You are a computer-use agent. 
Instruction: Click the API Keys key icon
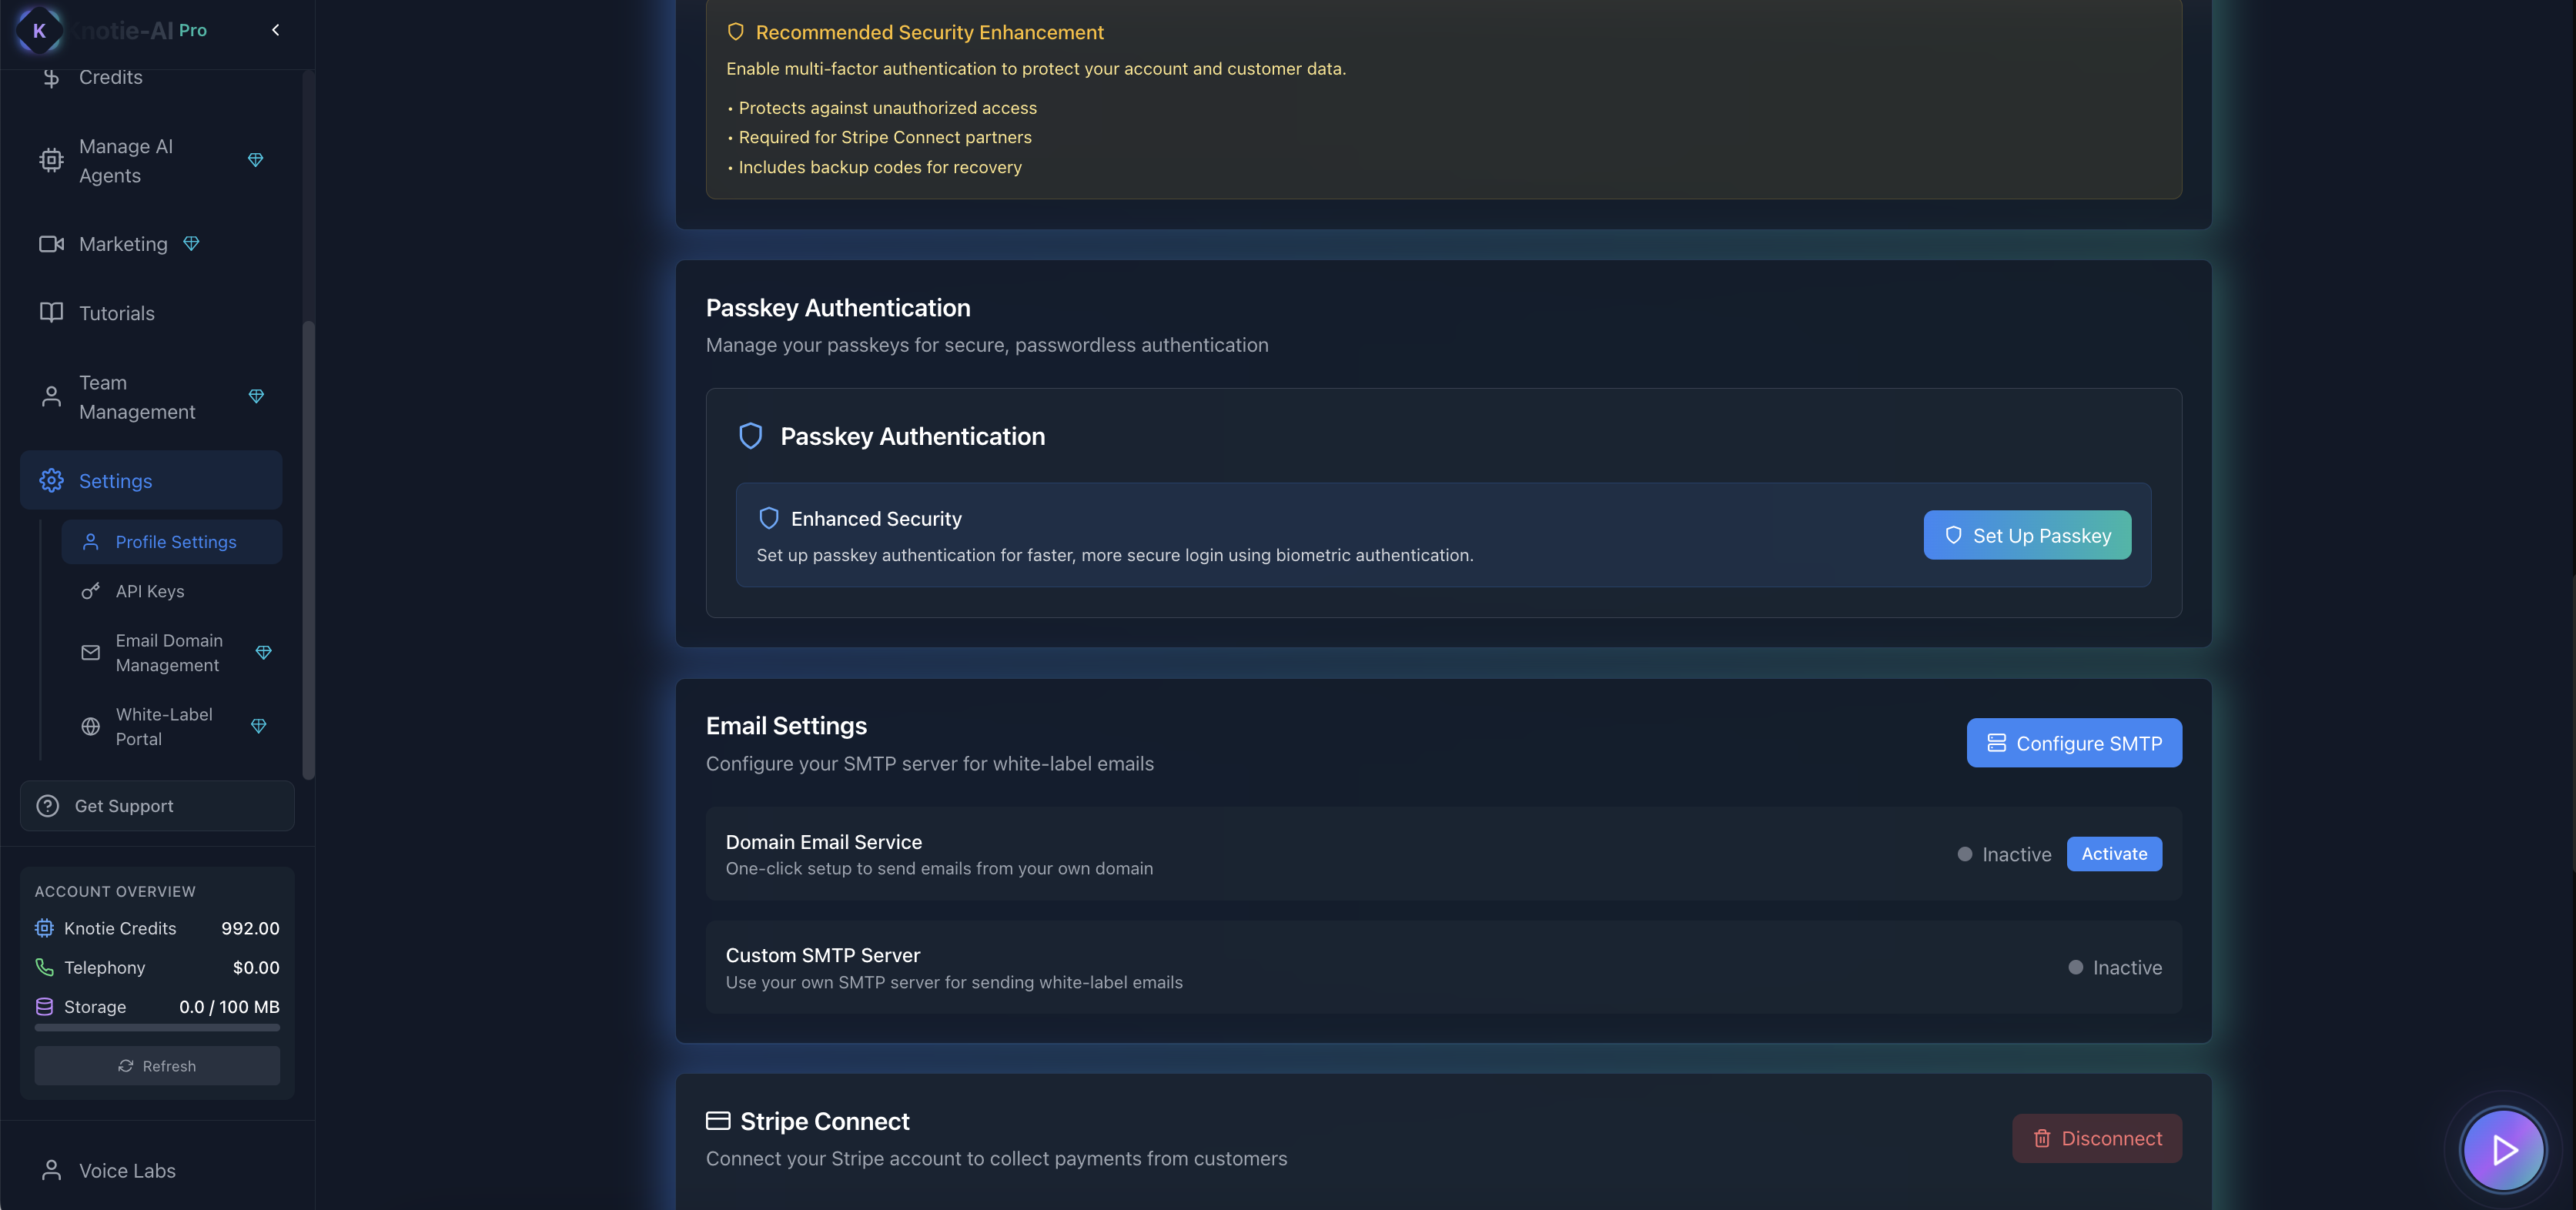[x=90, y=591]
